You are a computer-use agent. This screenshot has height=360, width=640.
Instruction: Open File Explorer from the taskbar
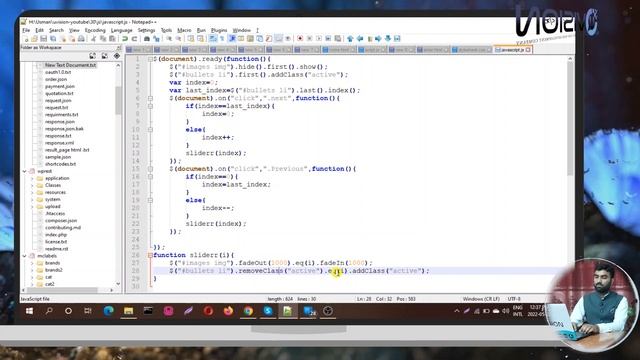pos(129,311)
